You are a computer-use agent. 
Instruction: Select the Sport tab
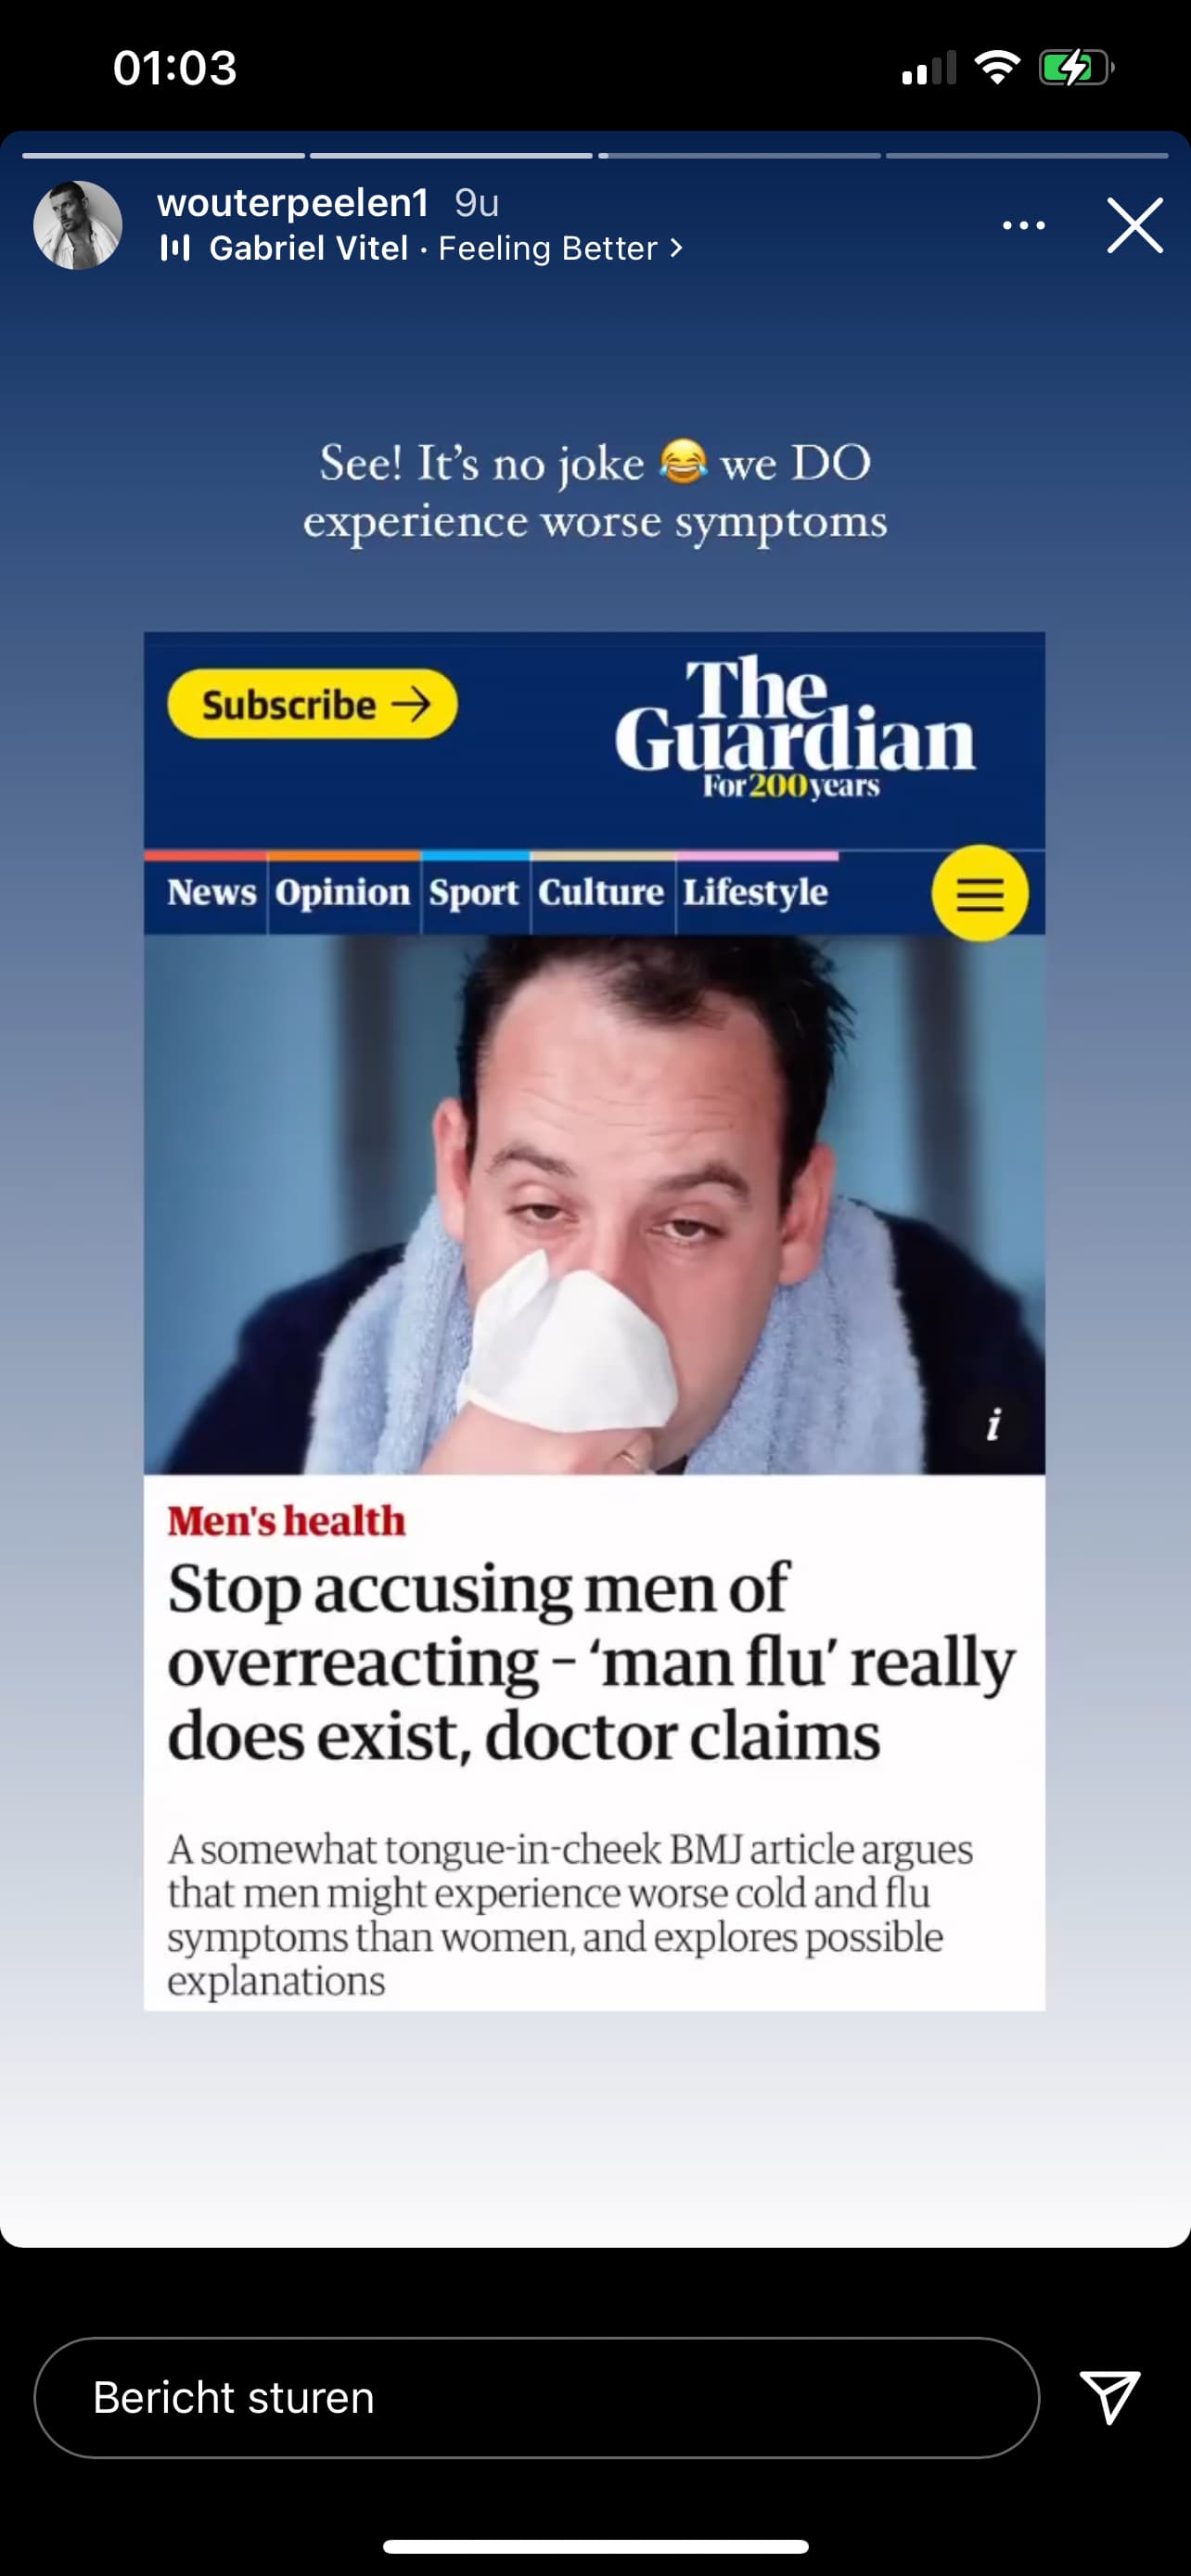[474, 892]
